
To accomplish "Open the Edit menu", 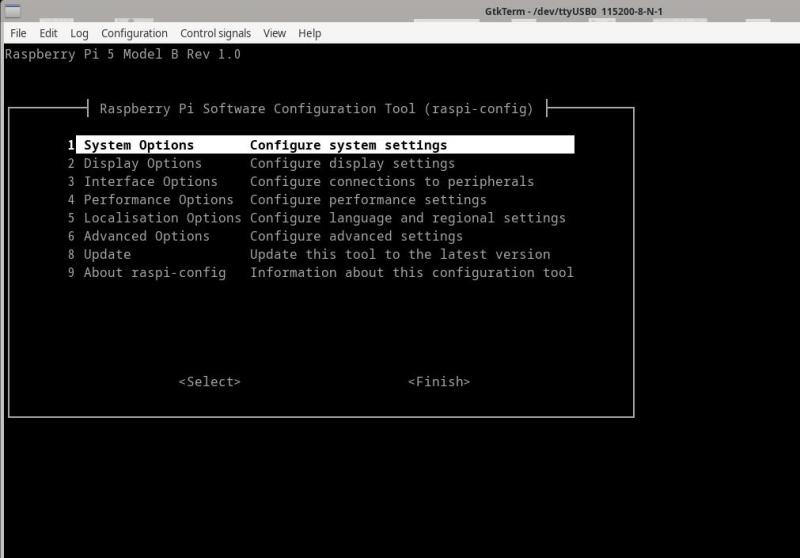I will (48, 33).
